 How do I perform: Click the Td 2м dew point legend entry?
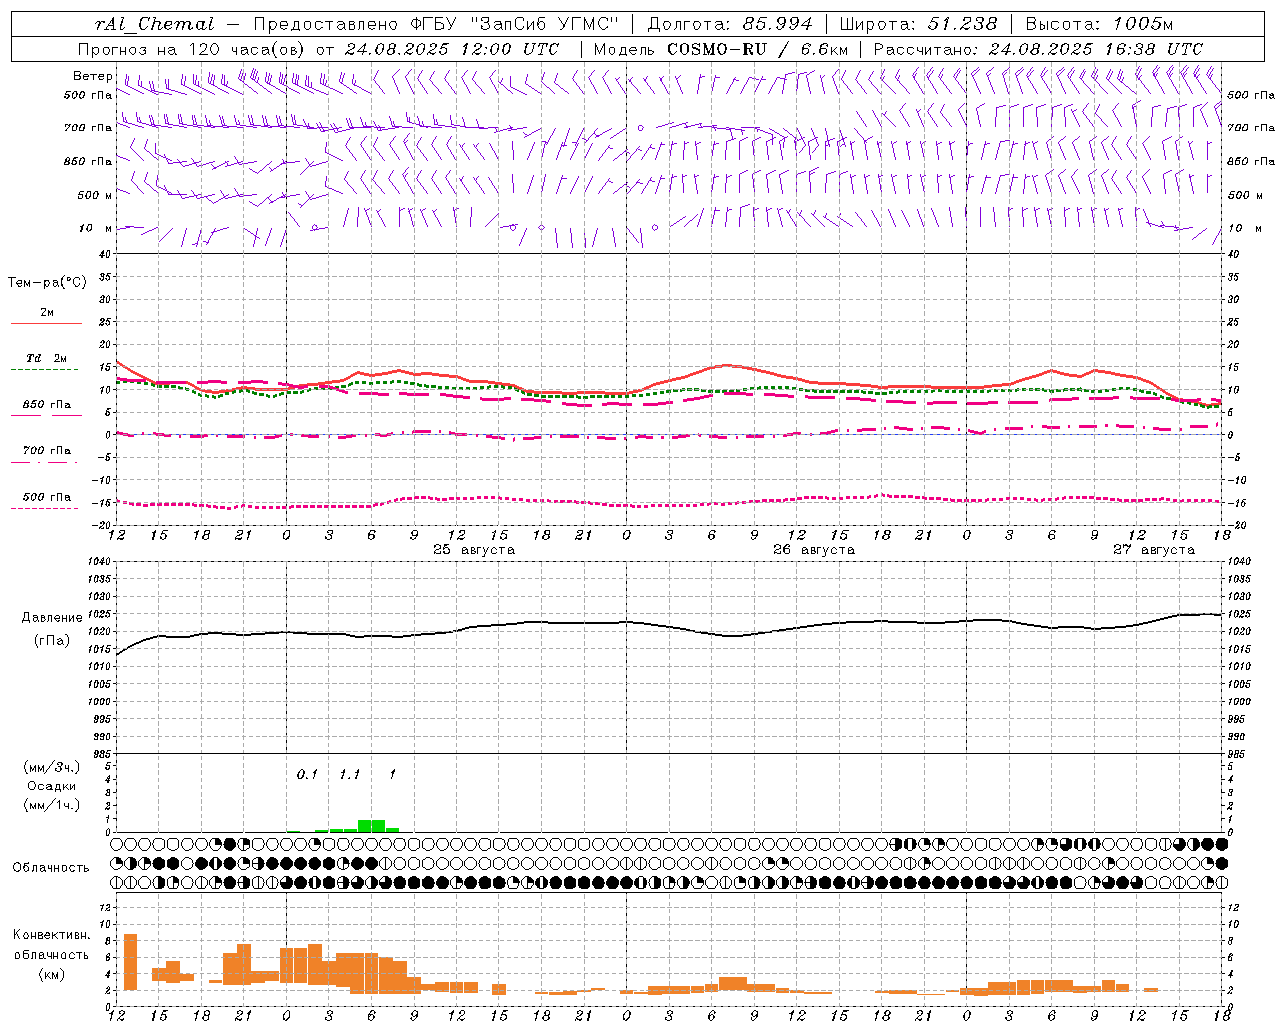(47, 358)
